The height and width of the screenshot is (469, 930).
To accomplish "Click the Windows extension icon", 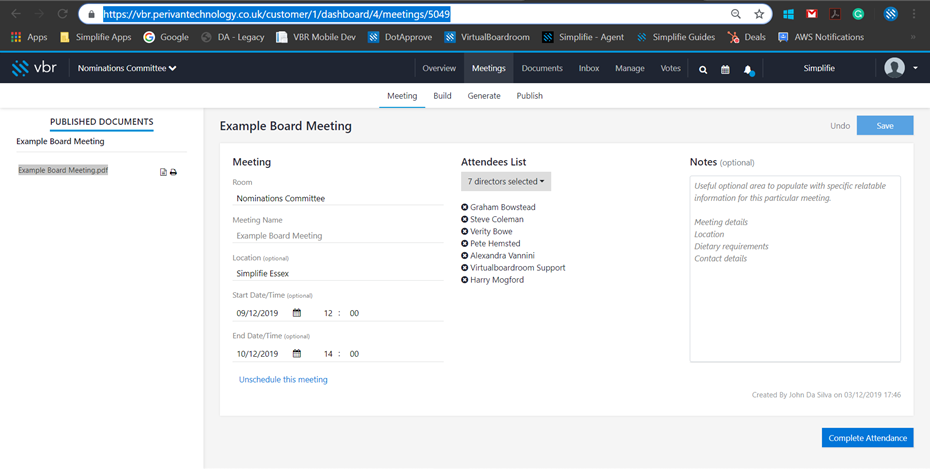I will pos(788,14).
